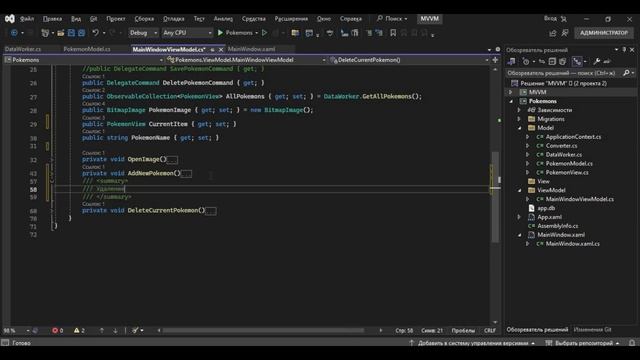Click the warnings triangle icon showing 2
The height and width of the screenshot is (360, 640).
click(x=77, y=330)
